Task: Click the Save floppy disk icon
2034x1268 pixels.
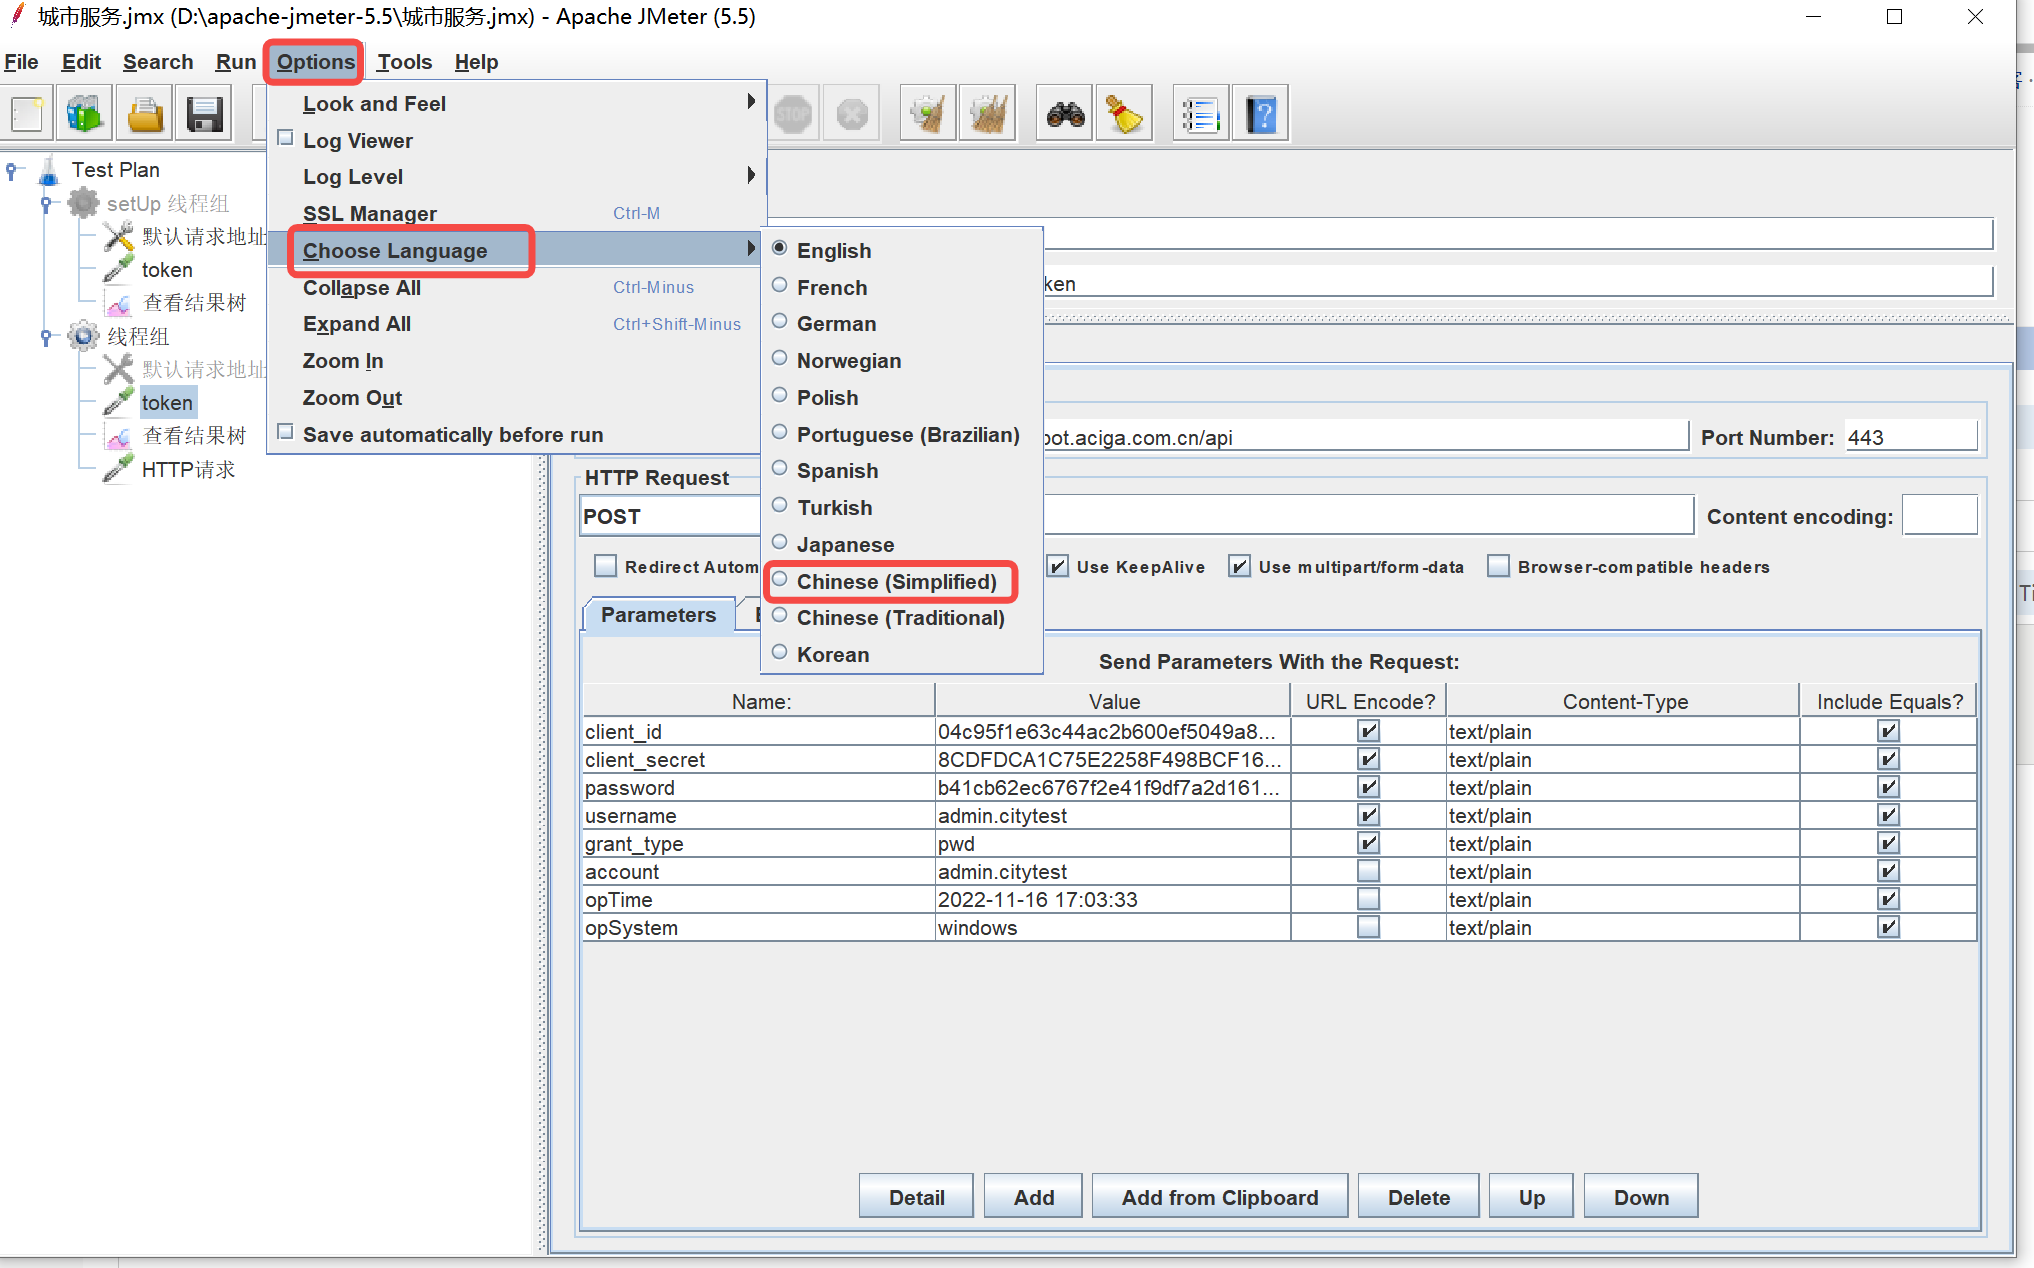Action: point(204,114)
